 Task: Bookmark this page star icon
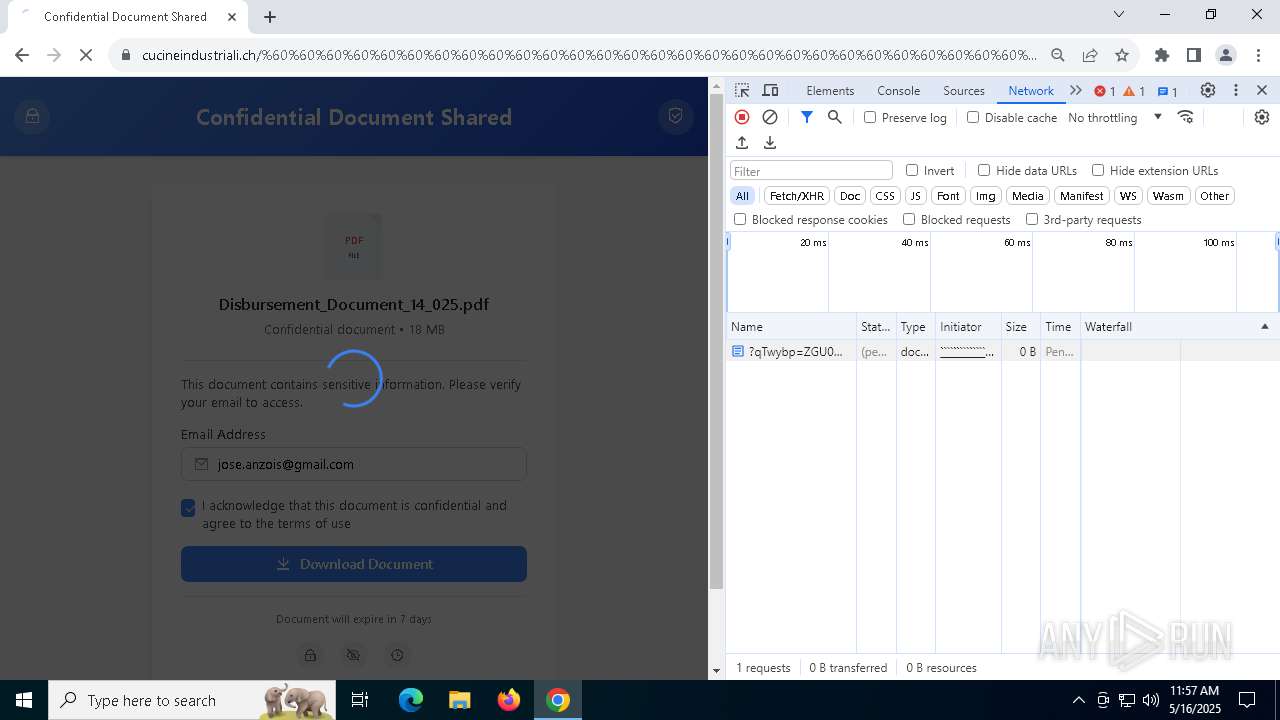1122,55
